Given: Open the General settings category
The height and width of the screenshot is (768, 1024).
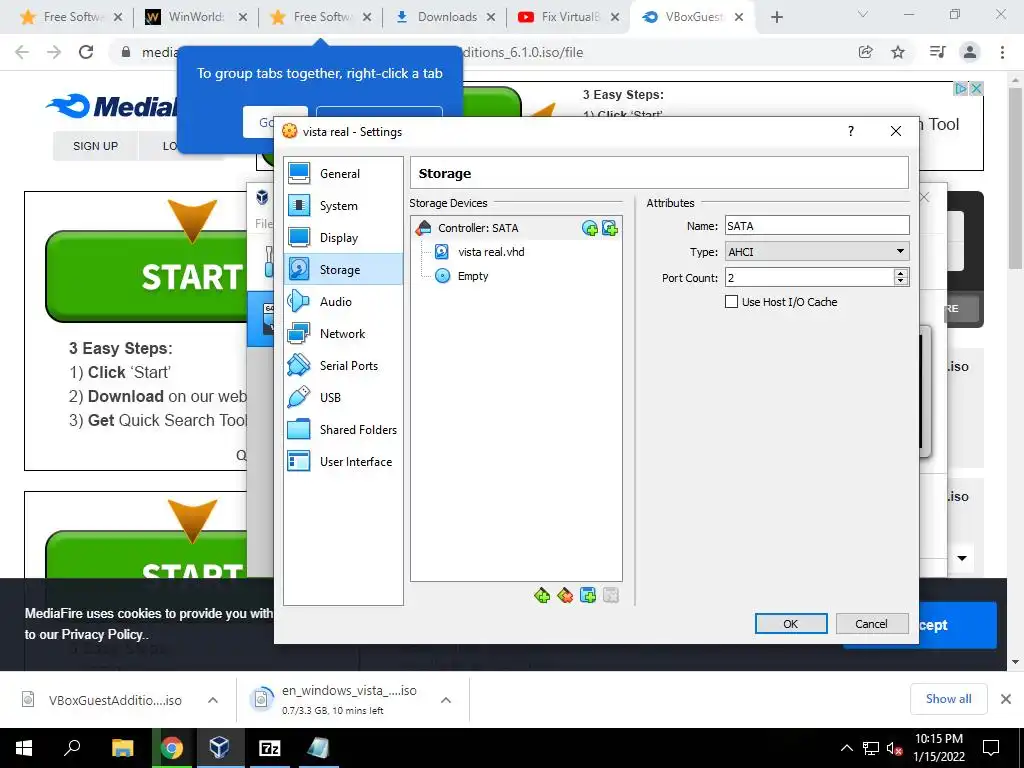Looking at the screenshot, I should tap(343, 173).
